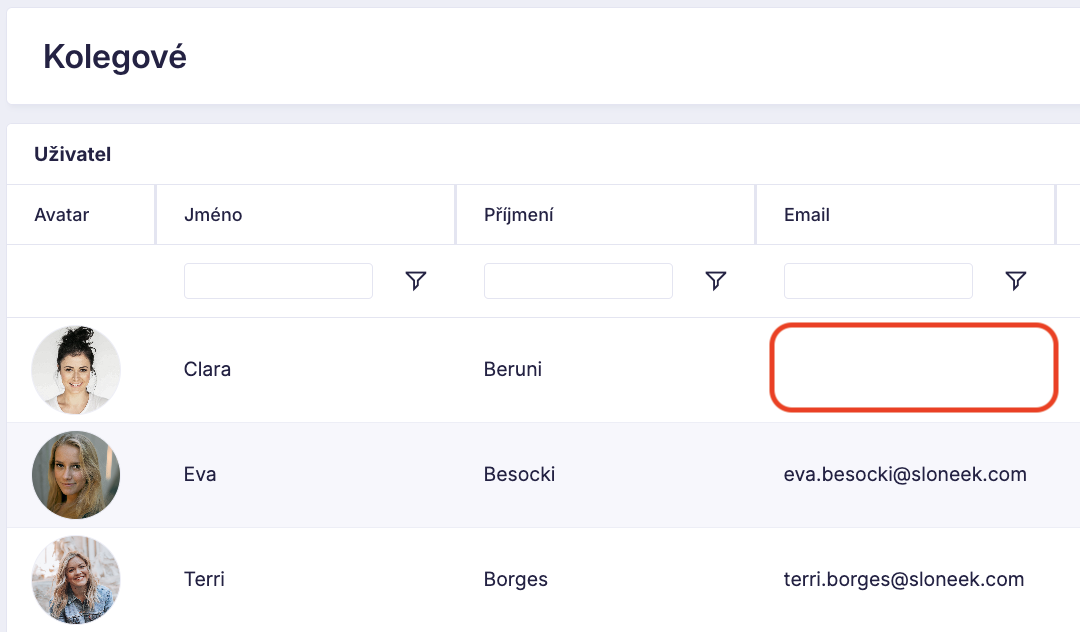Viewport: 1080px width, 632px height.
Task: Focus the Jméno filter text field
Action: (278, 281)
